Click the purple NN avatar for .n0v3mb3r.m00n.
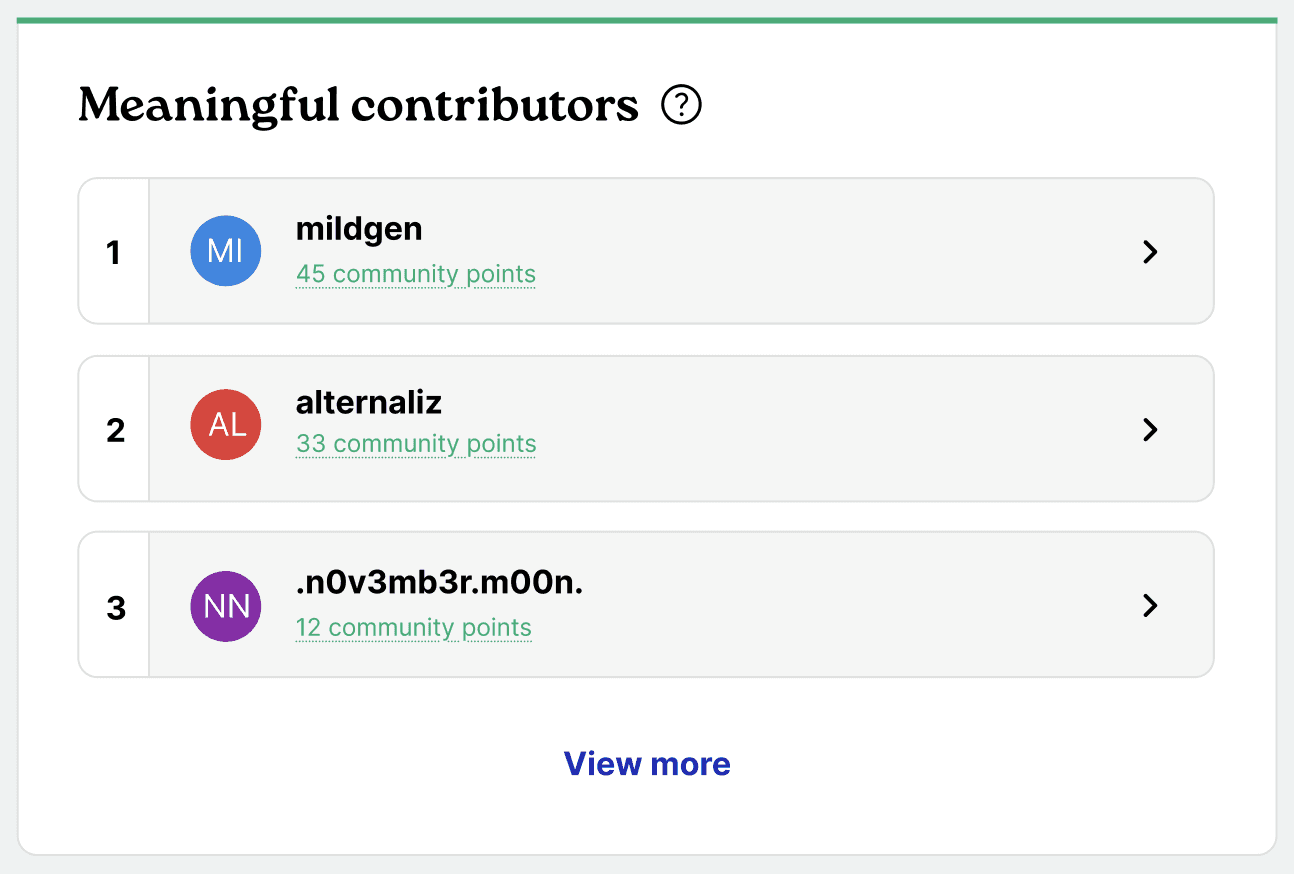The image size is (1294, 874). tap(225, 606)
